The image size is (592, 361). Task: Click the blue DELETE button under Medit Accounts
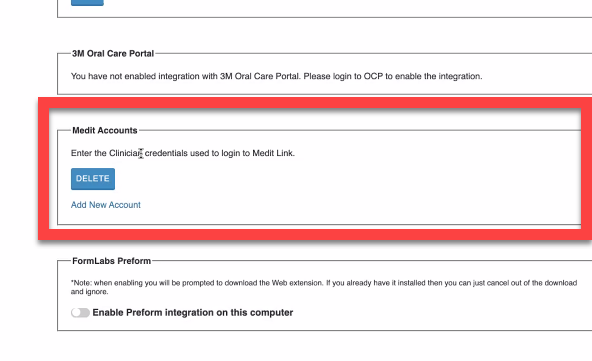[93, 179]
